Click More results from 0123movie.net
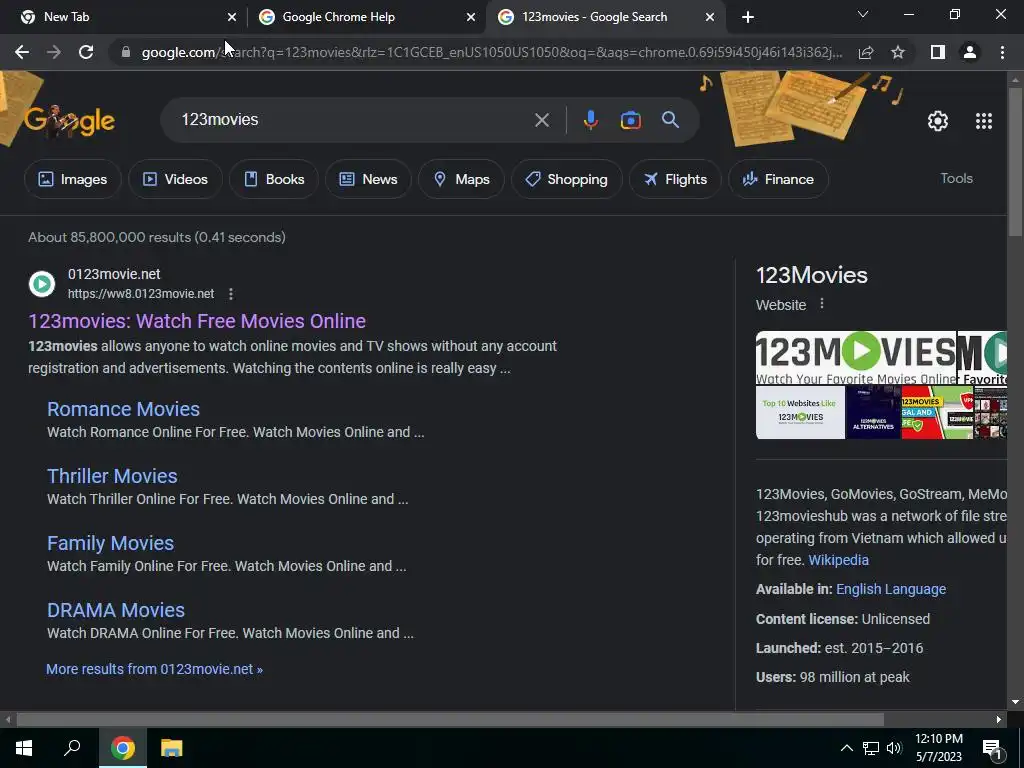This screenshot has width=1024, height=768. [154, 669]
